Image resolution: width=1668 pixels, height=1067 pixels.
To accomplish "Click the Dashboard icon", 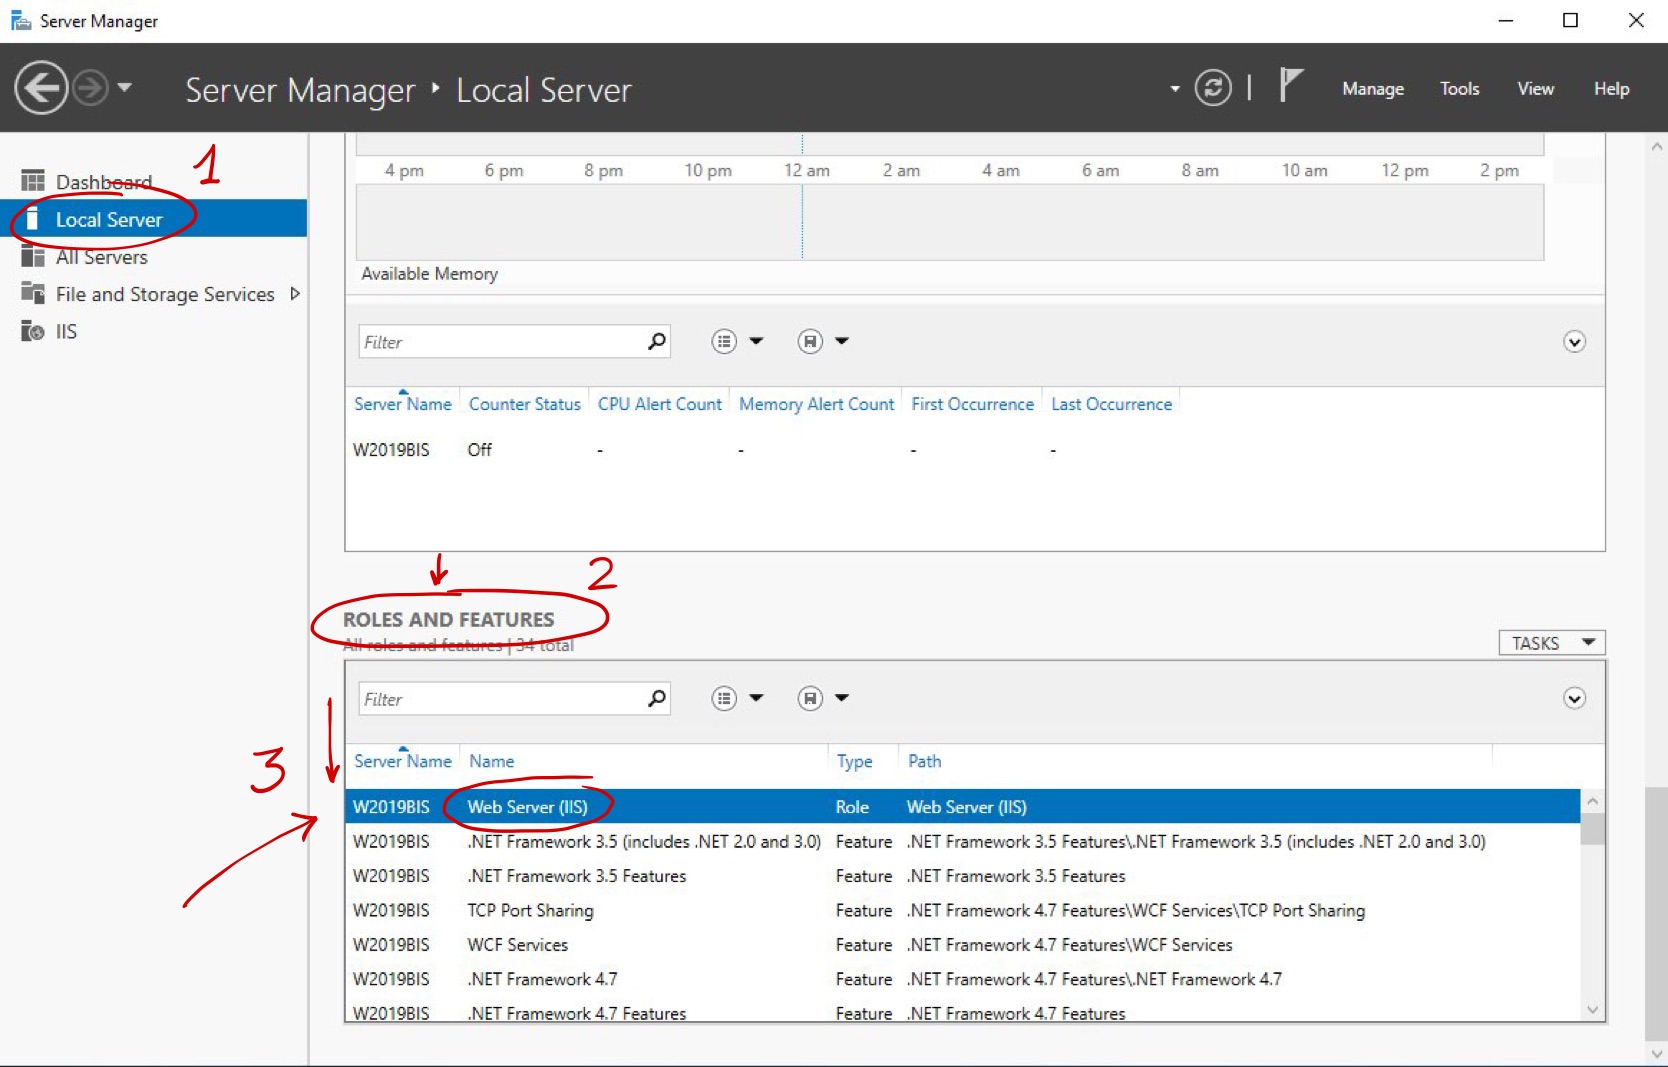I will 33,181.
